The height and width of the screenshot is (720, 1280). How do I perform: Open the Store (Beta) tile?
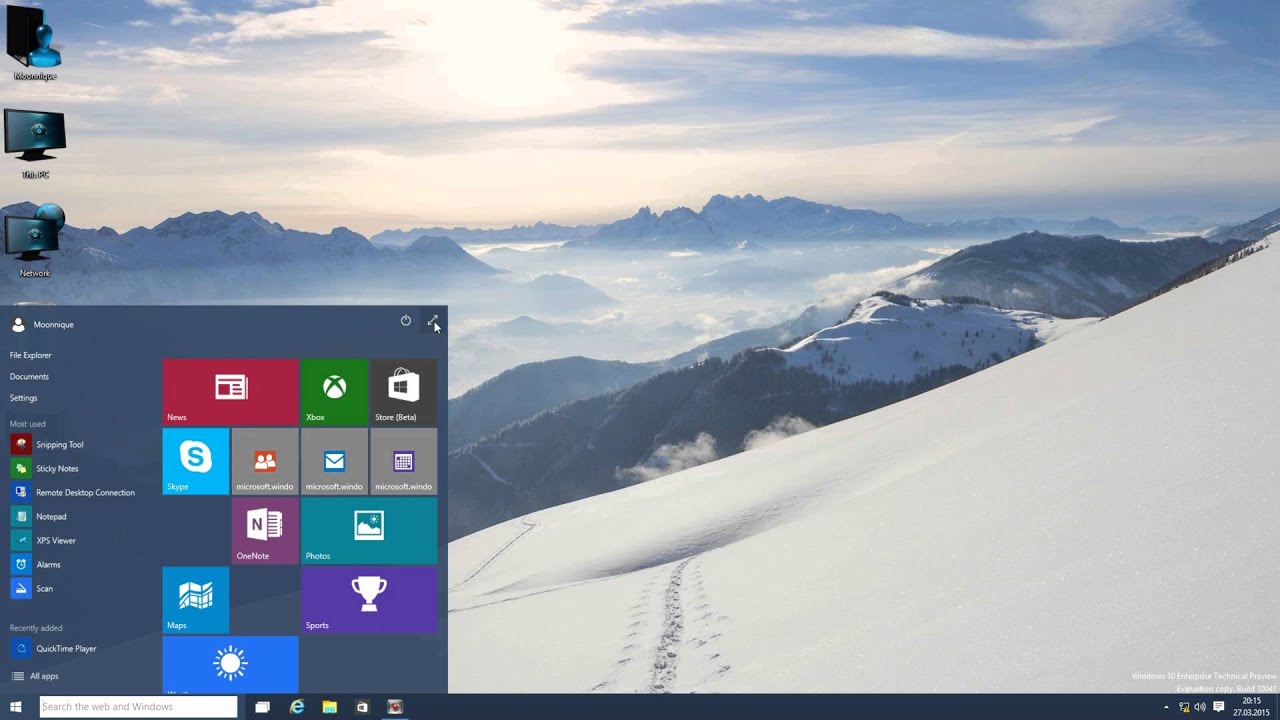pyautogui.click(x=403, y=392)
